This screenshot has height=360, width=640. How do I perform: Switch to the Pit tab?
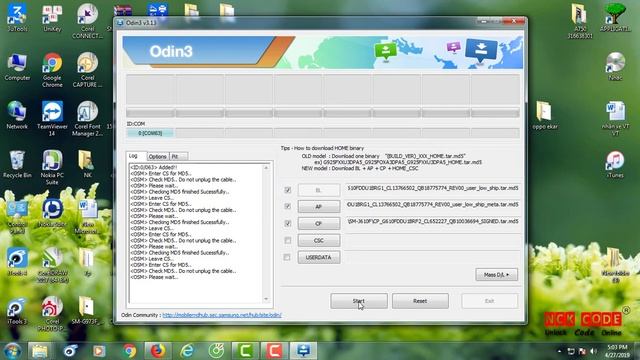click(178, 156)
